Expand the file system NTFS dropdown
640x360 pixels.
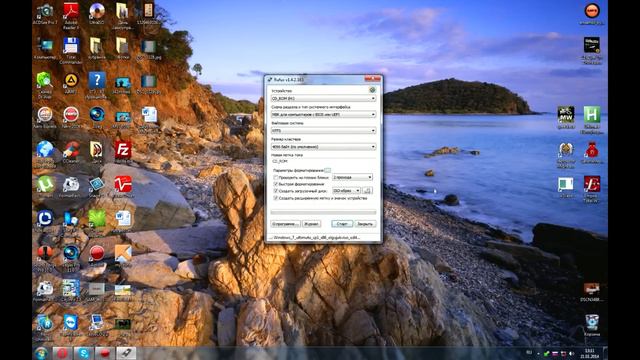point(323,131)
